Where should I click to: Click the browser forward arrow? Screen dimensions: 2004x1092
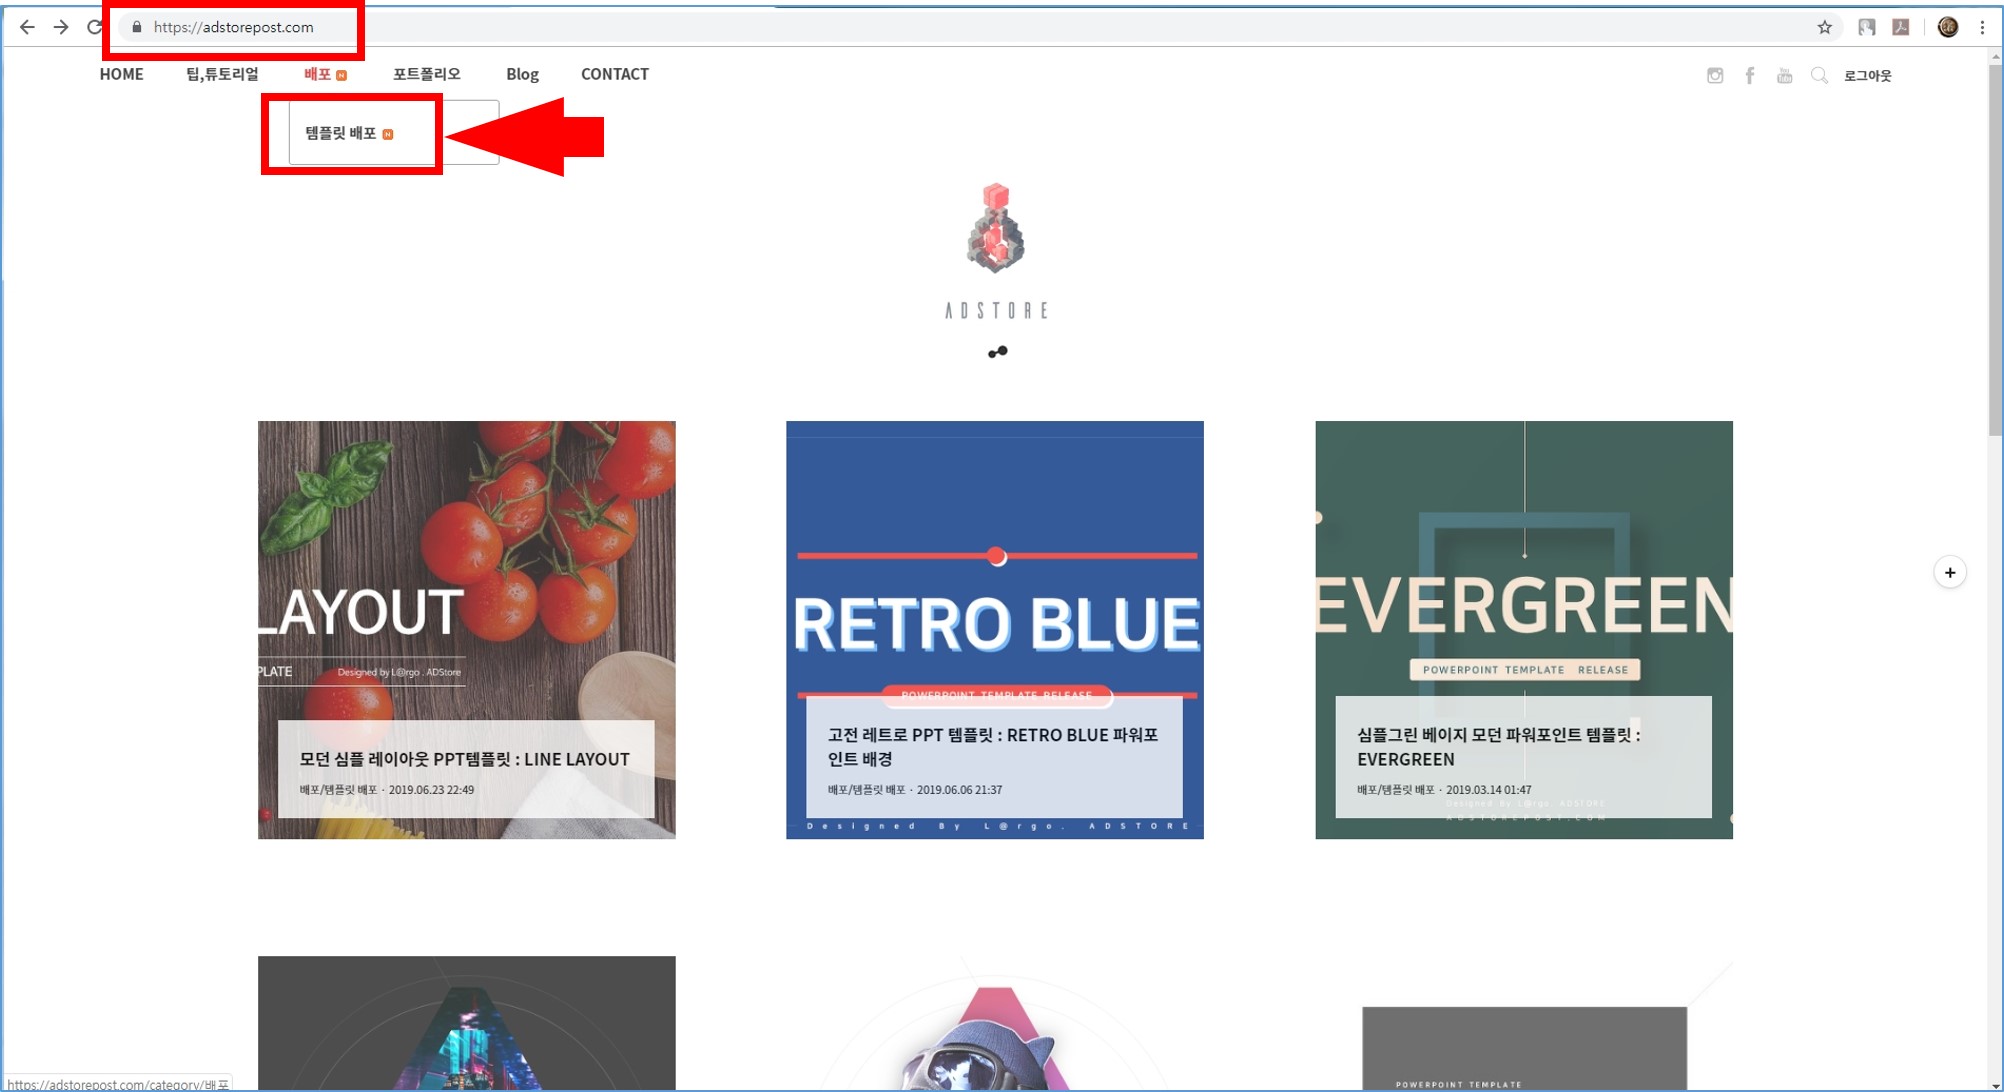(61, 27)
